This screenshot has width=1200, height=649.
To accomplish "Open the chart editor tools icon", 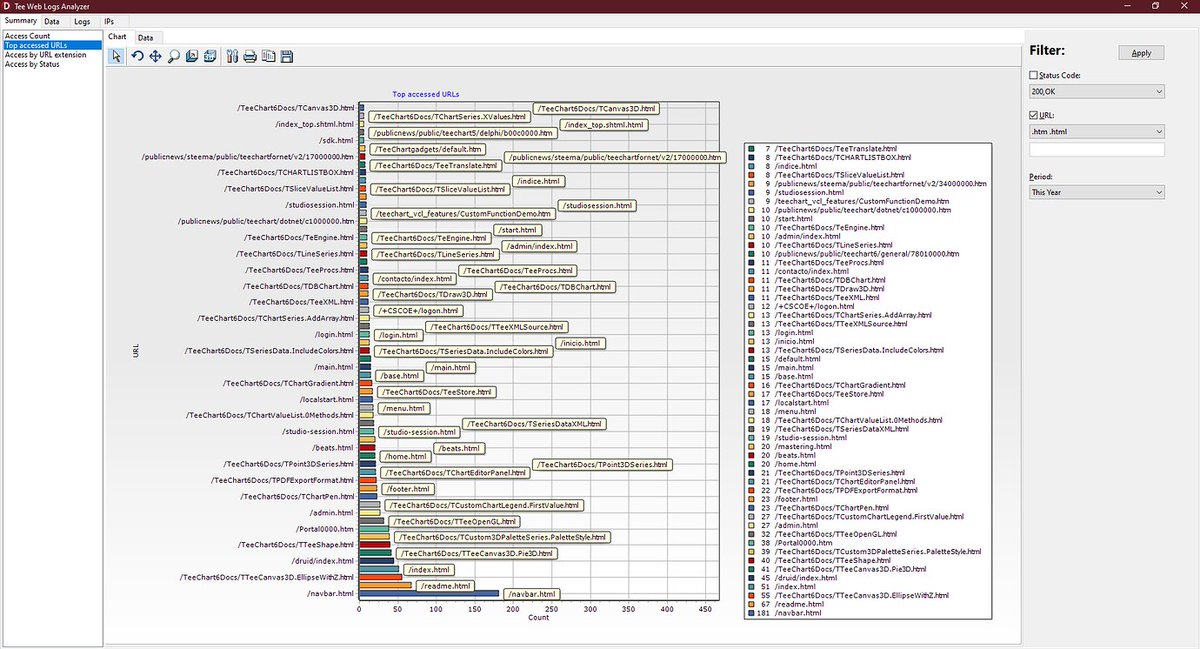I will 232,56.
